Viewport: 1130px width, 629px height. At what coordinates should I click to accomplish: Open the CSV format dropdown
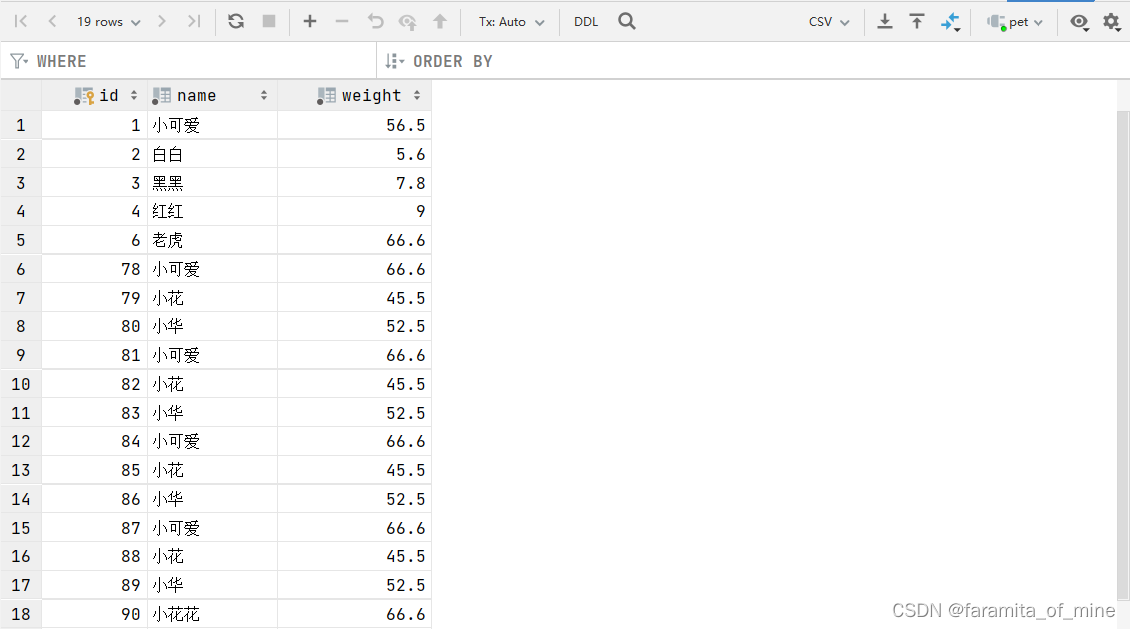(829, 22)
